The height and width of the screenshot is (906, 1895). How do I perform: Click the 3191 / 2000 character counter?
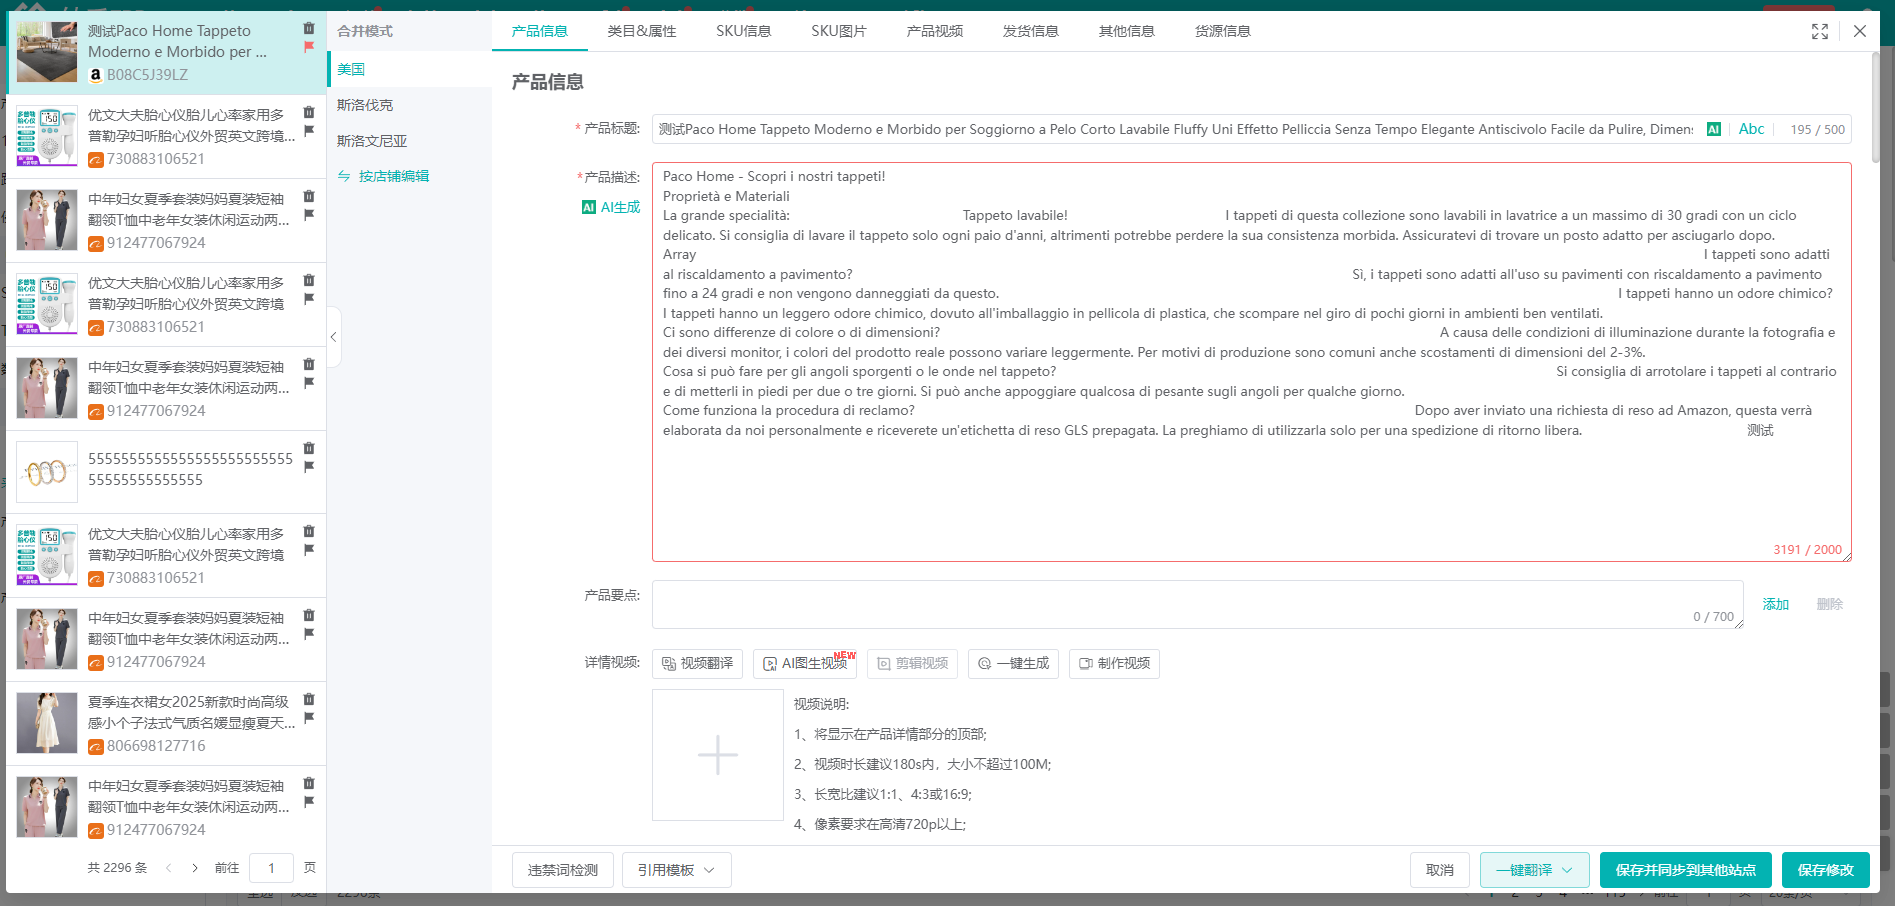pyautogui.click(x=1807, y=549)
